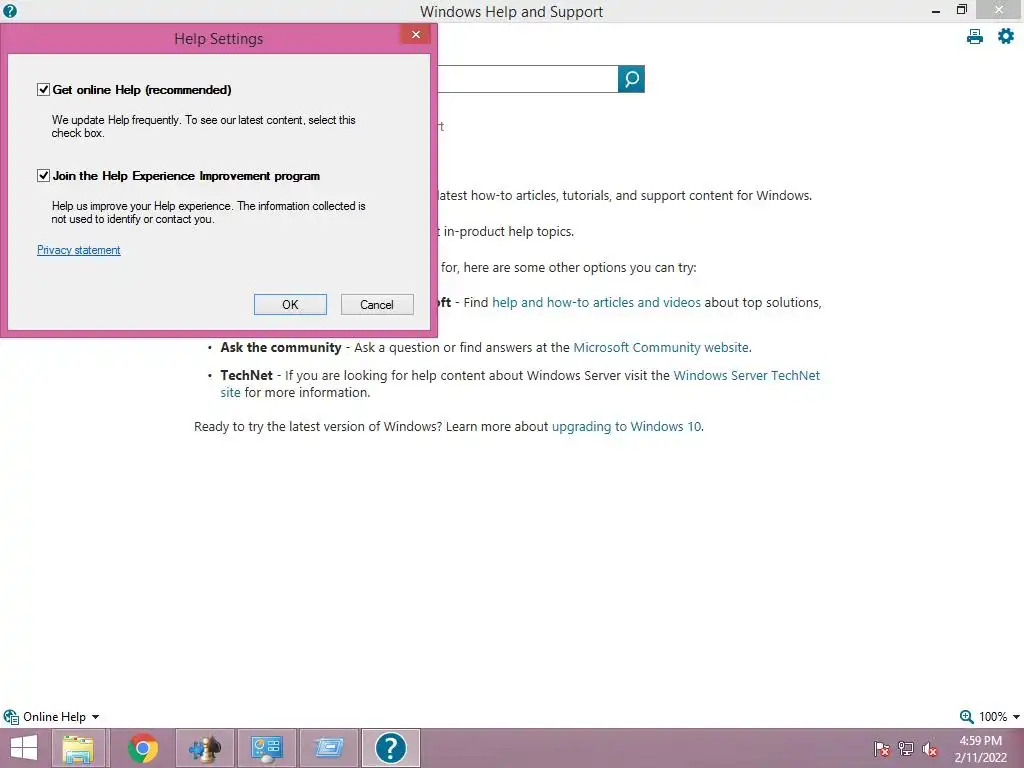Click the 'Ask the community' bold text
Screen dimensions: 1024x768
(281, 347)
